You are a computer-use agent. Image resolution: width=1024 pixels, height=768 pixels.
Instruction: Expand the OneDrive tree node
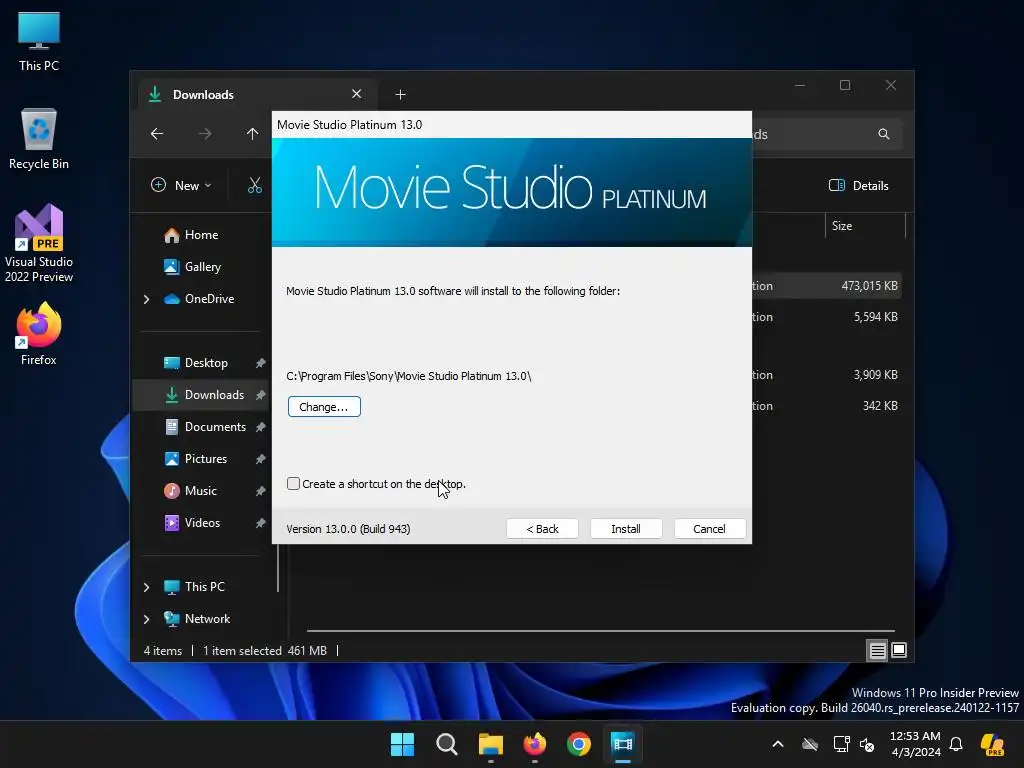[x=146, y=299]
